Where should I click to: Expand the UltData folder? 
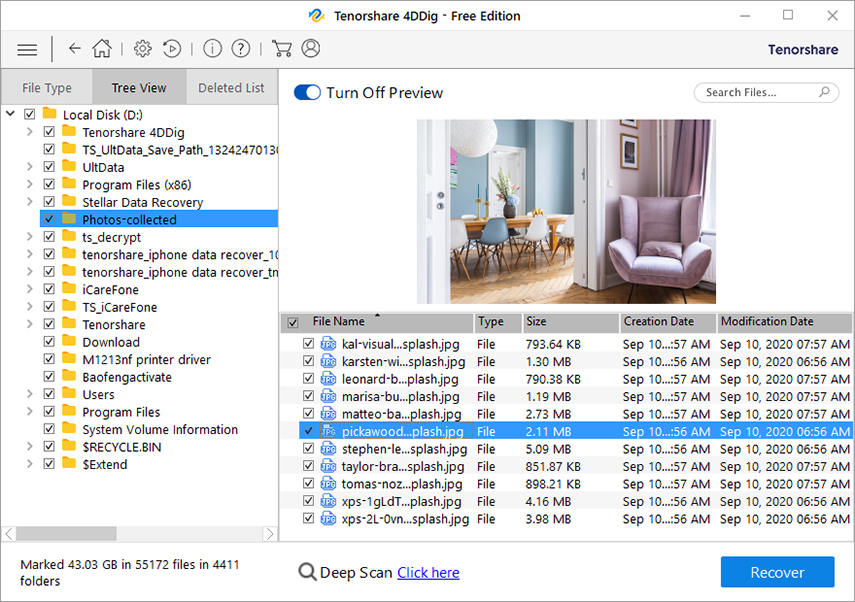coord(32,167)
